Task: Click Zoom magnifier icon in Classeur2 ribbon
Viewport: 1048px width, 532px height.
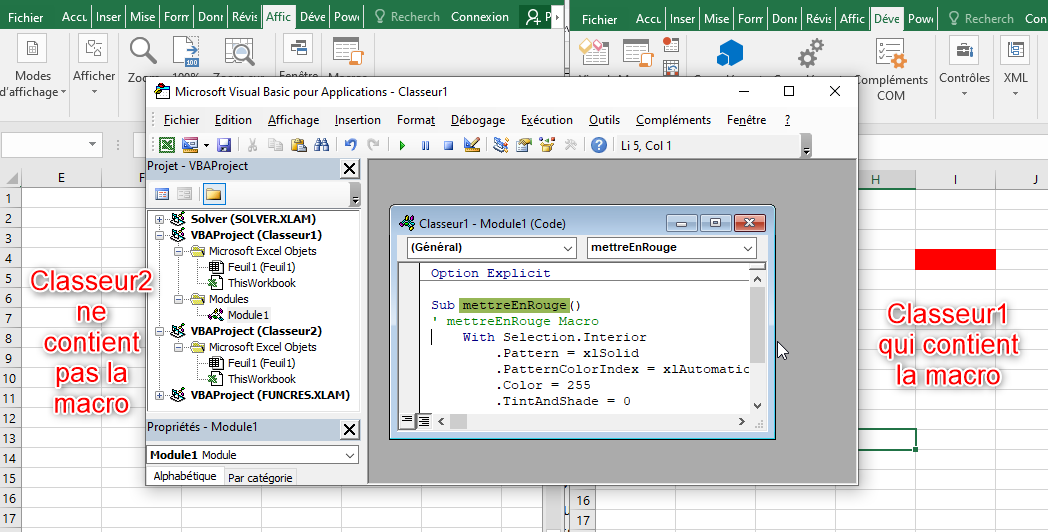Action: coord(144,52)
